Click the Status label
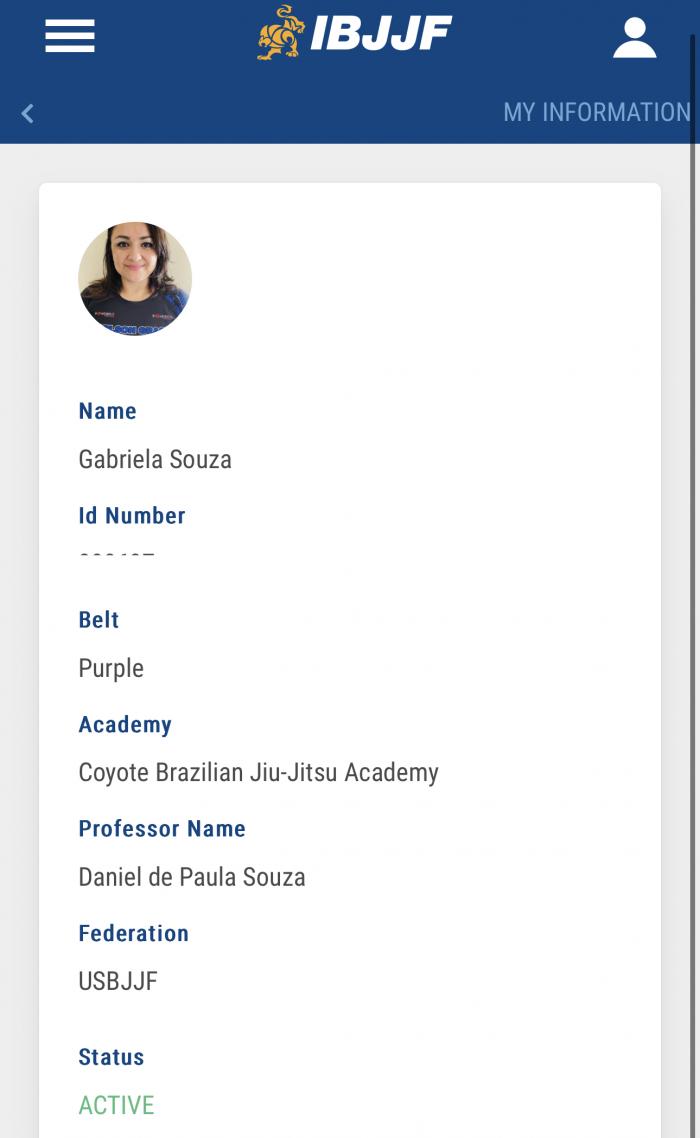700x1138 pixels. tap(111, 1058)
